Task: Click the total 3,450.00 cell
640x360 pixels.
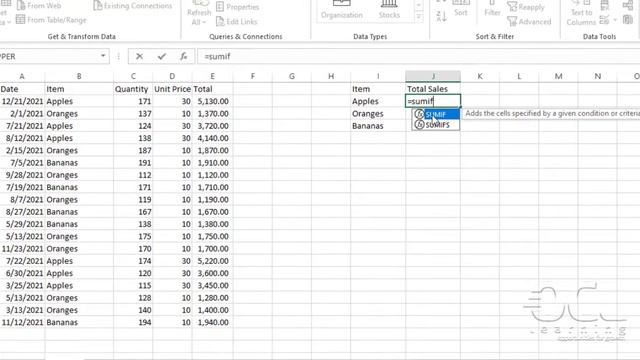Action: 212,285
